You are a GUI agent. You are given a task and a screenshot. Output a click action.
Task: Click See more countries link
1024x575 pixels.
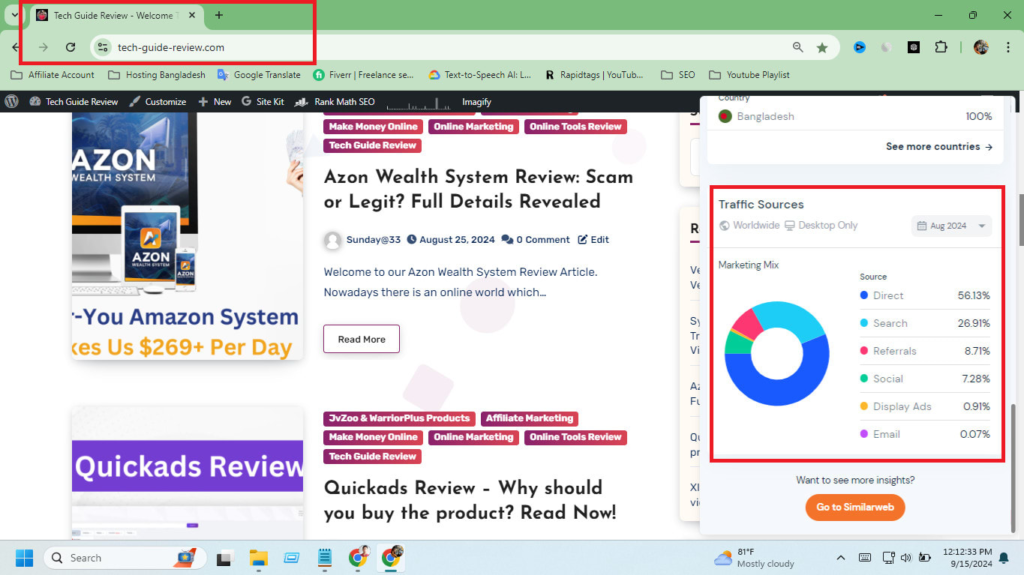(x=938, y=146)
